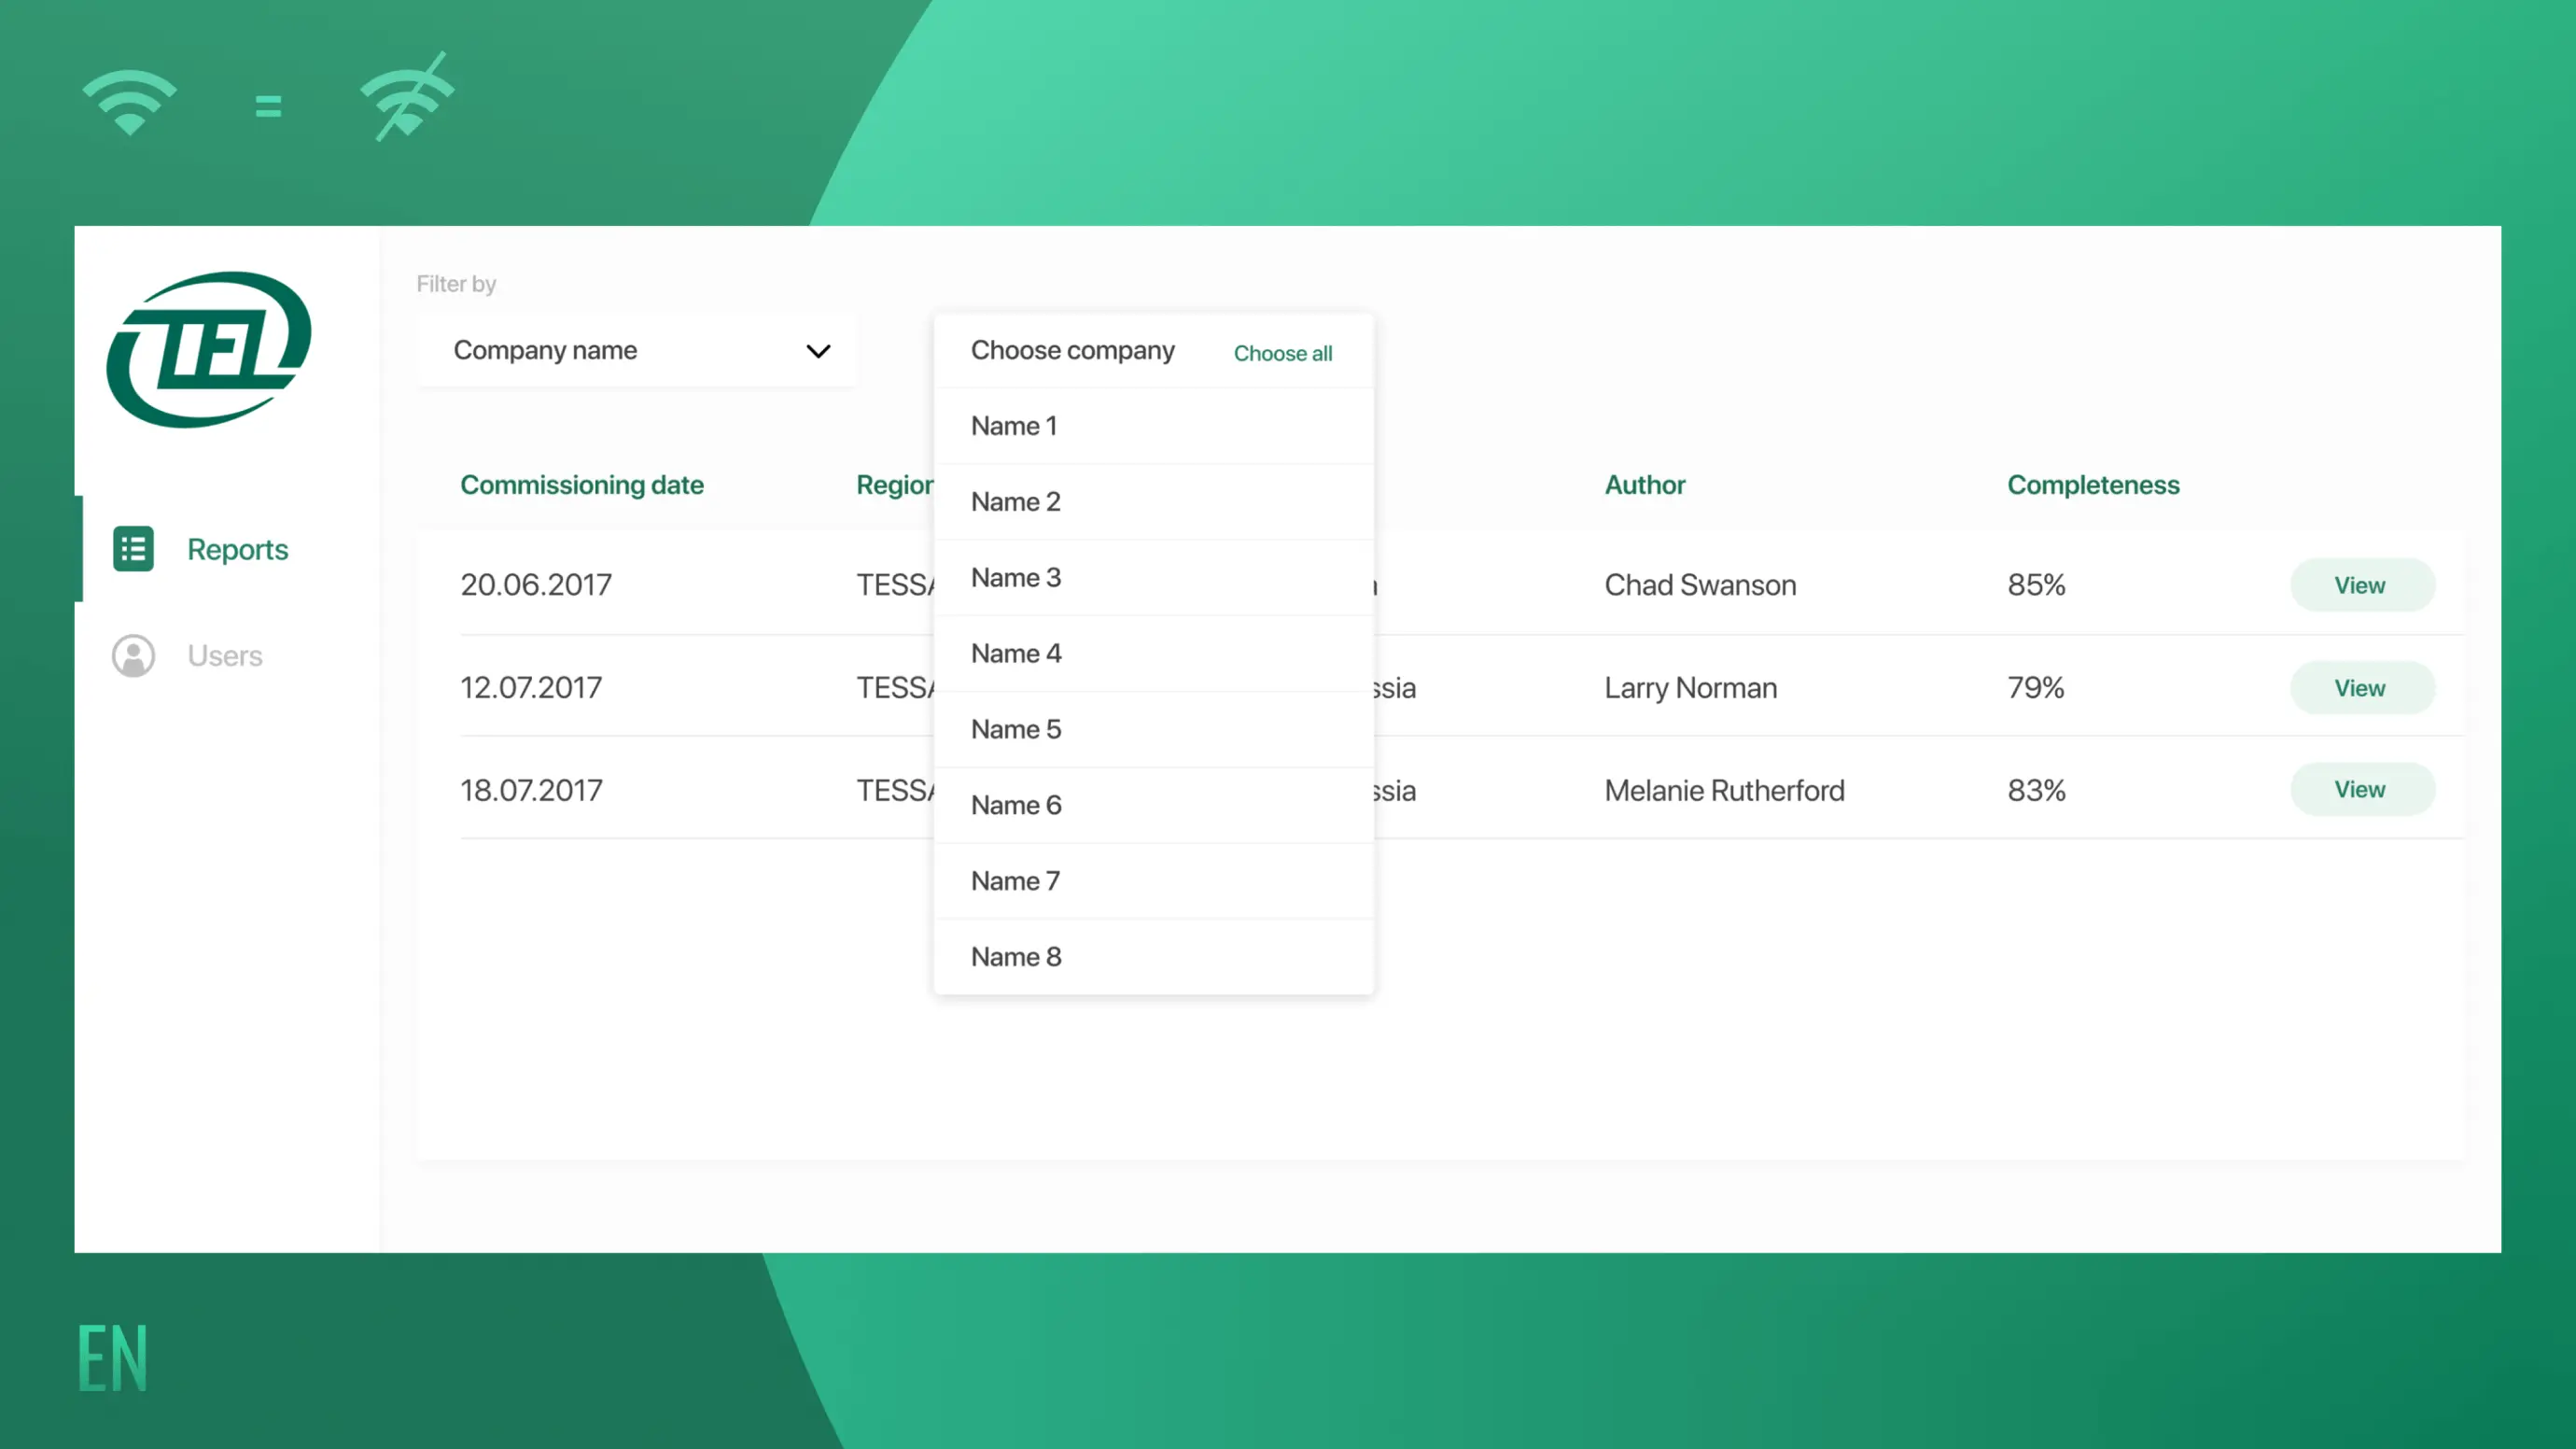Click the Choose all link
The width and height of the screenshot is (2576, 1449).
1283,353
